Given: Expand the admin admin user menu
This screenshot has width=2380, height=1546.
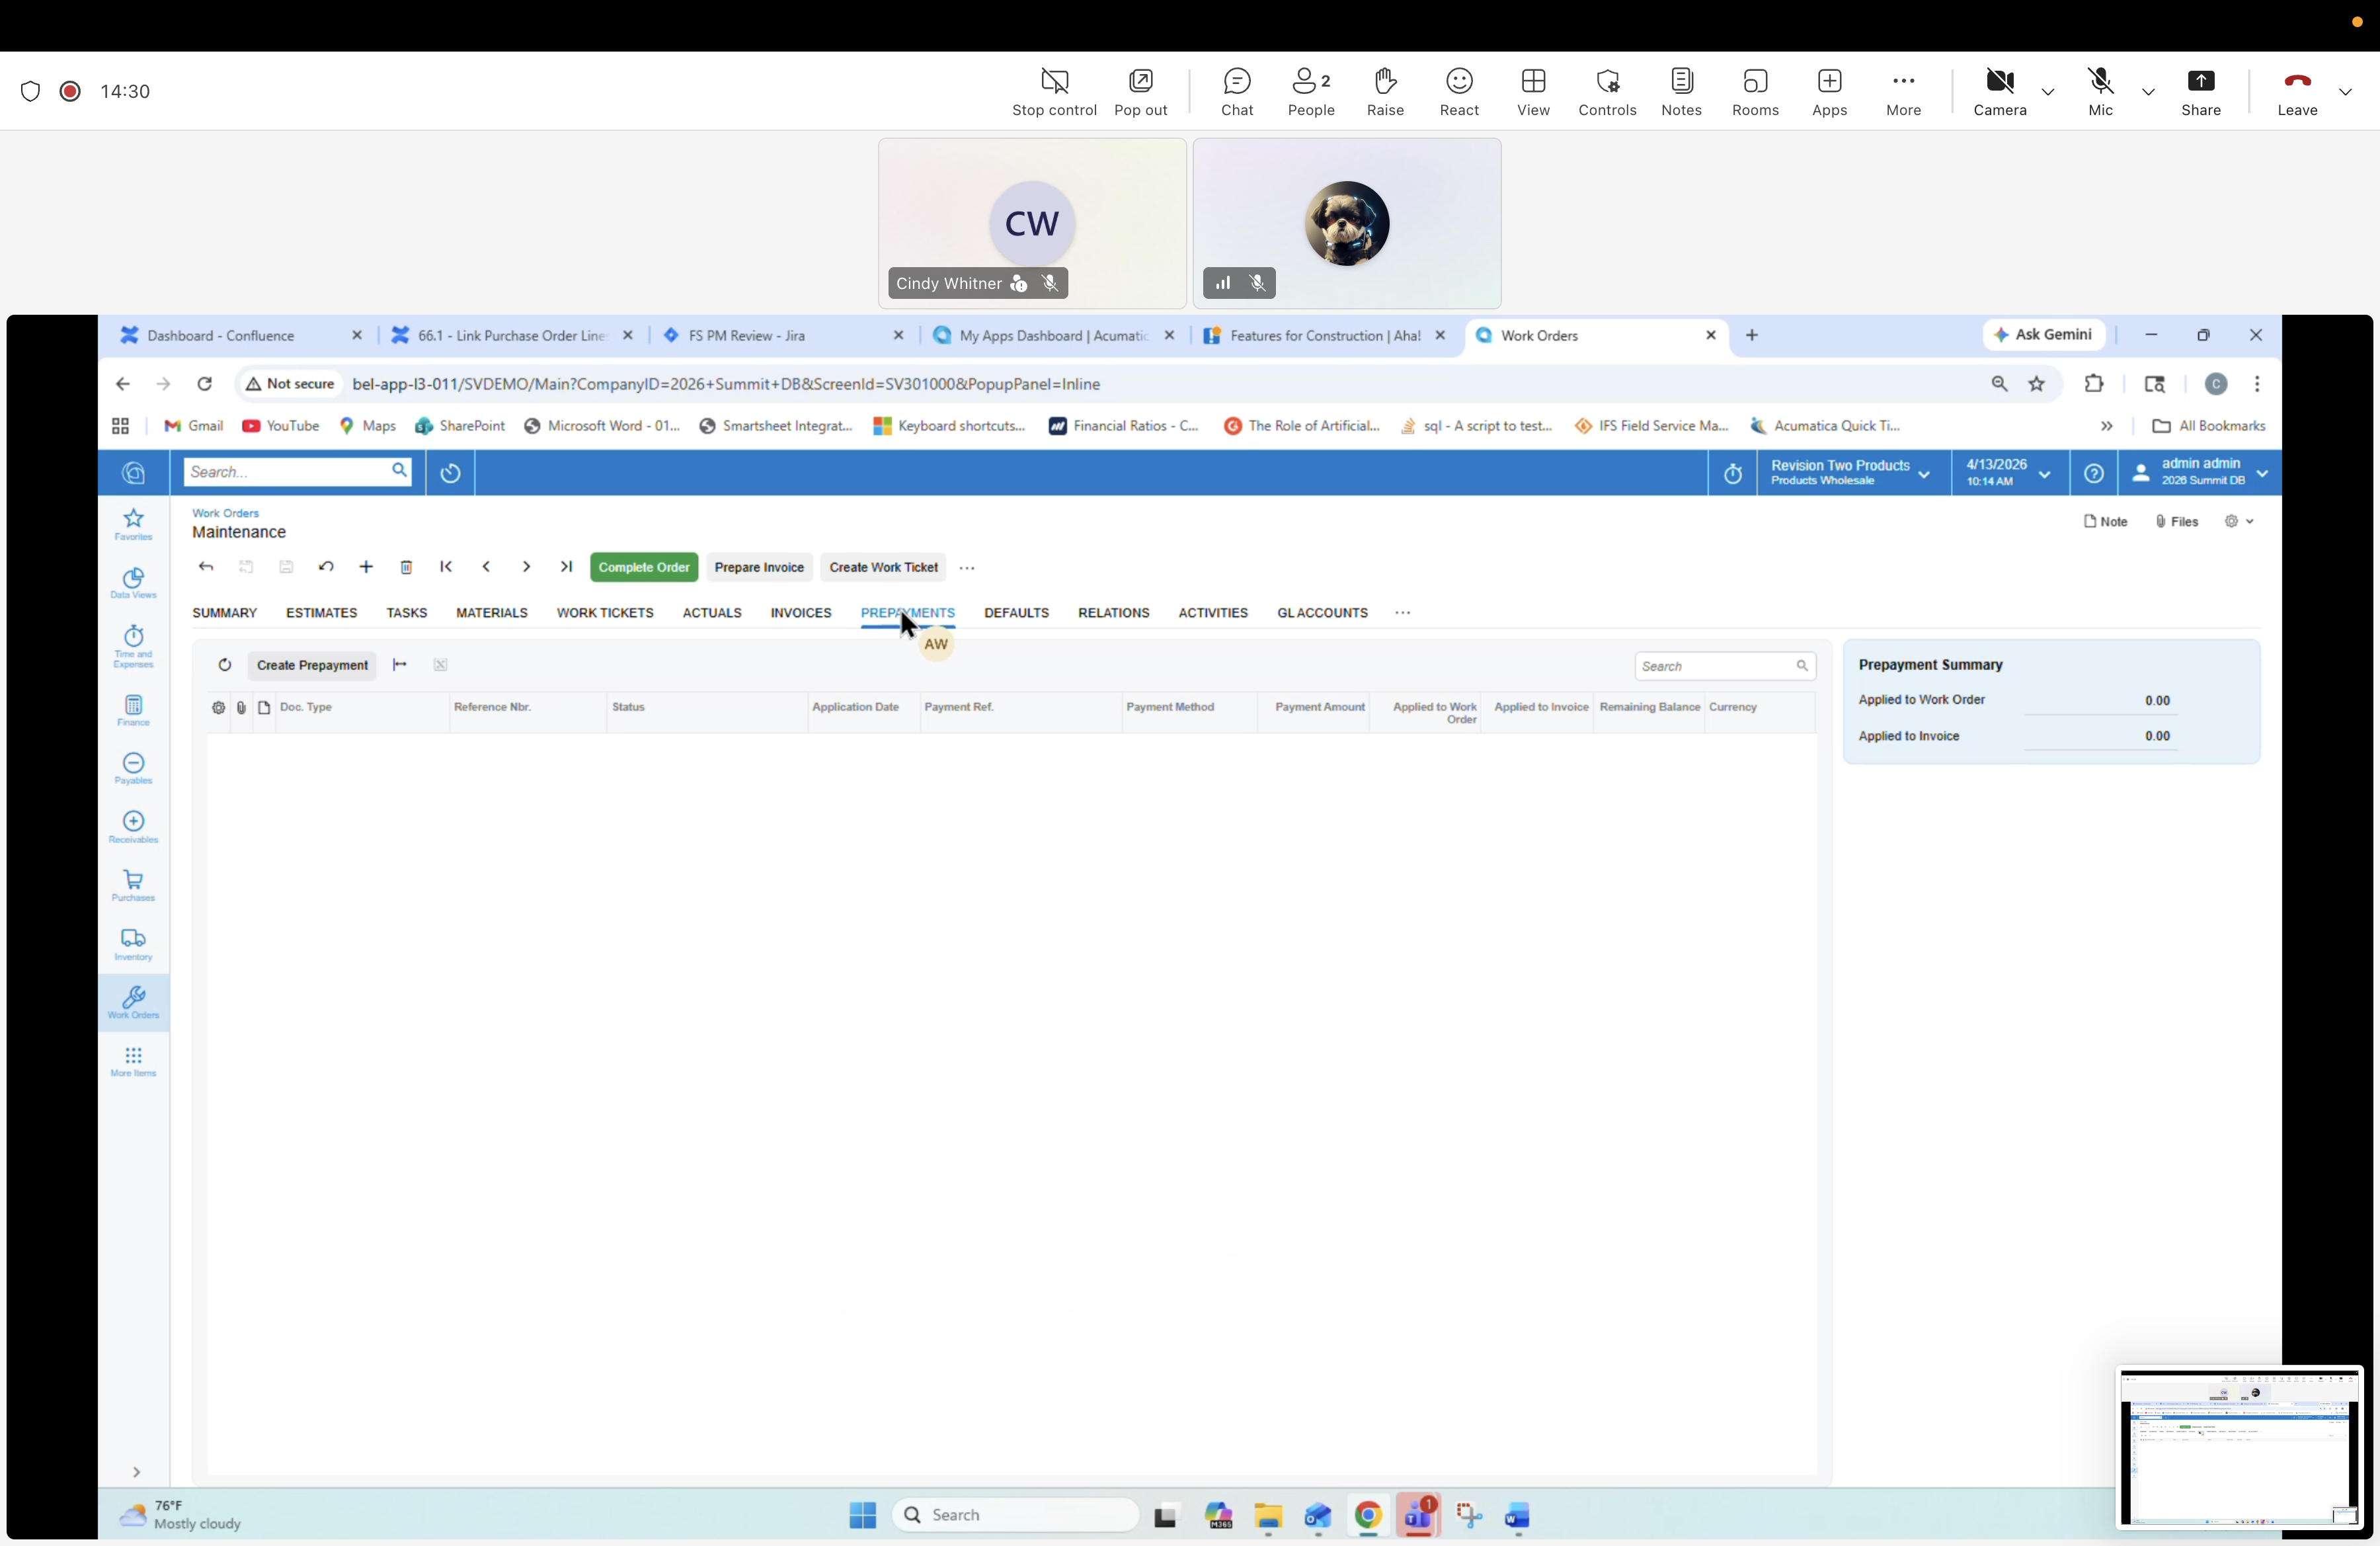Looking at the screenshot, I should pyautogui.click(x=2262, y=472).
